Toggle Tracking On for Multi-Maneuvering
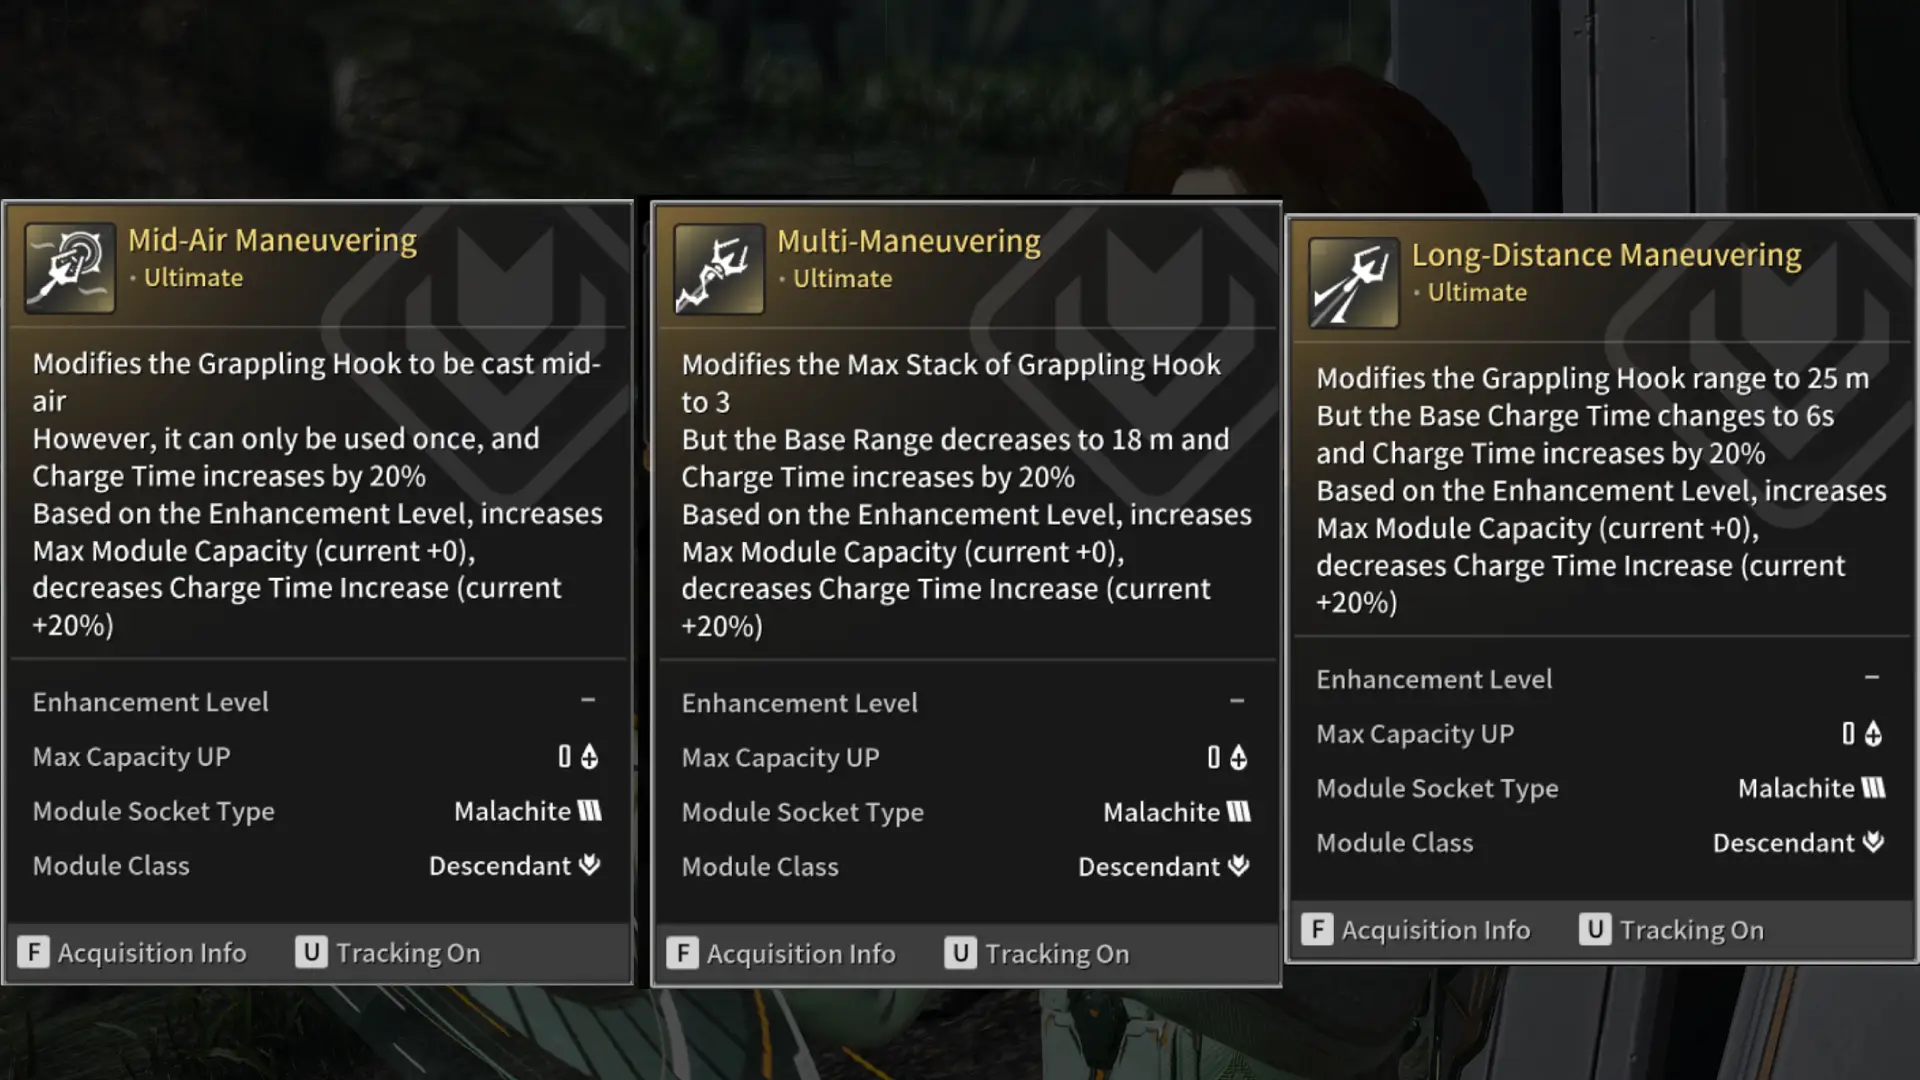The image size is (1920, 1080). 1037,954
